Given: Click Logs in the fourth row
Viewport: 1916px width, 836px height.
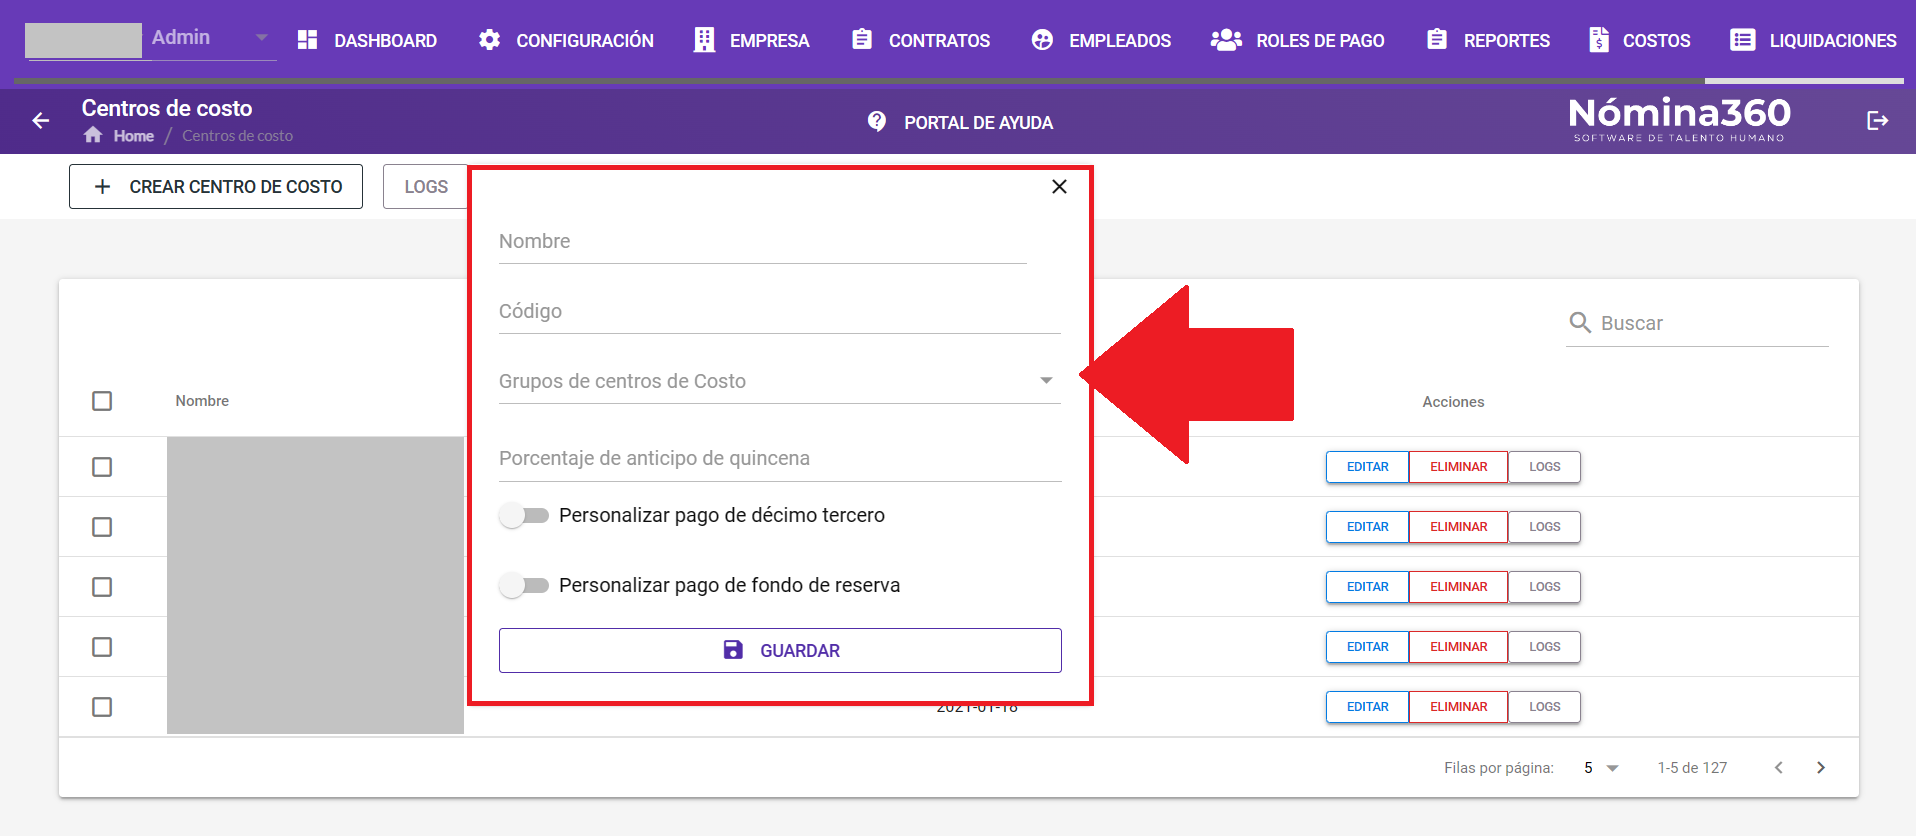Looking at the screenshot, I should click(x=1544, y=647).
